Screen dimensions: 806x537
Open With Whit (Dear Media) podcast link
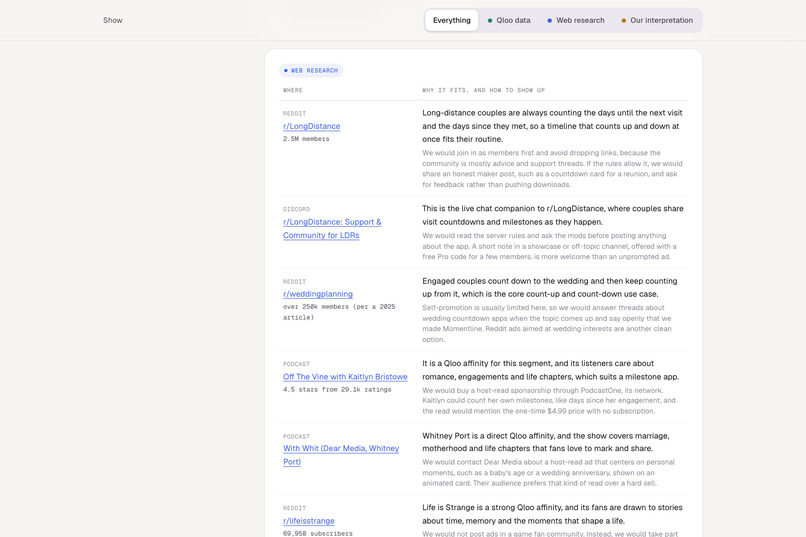(x=341, y=455)
